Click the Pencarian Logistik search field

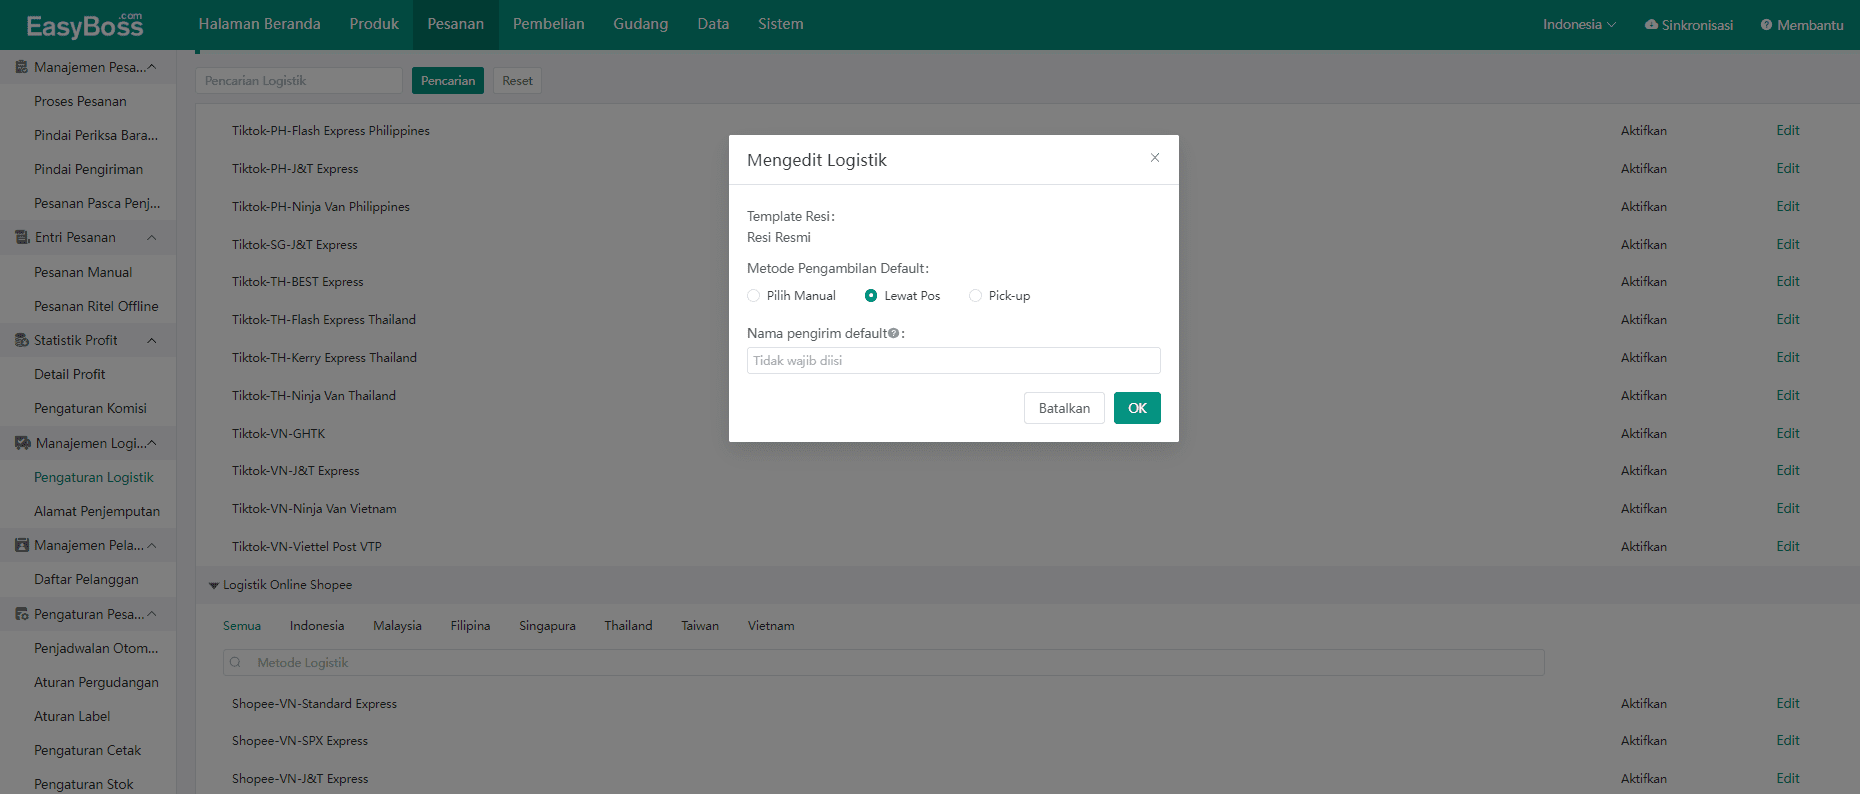[x=299, y=81]
